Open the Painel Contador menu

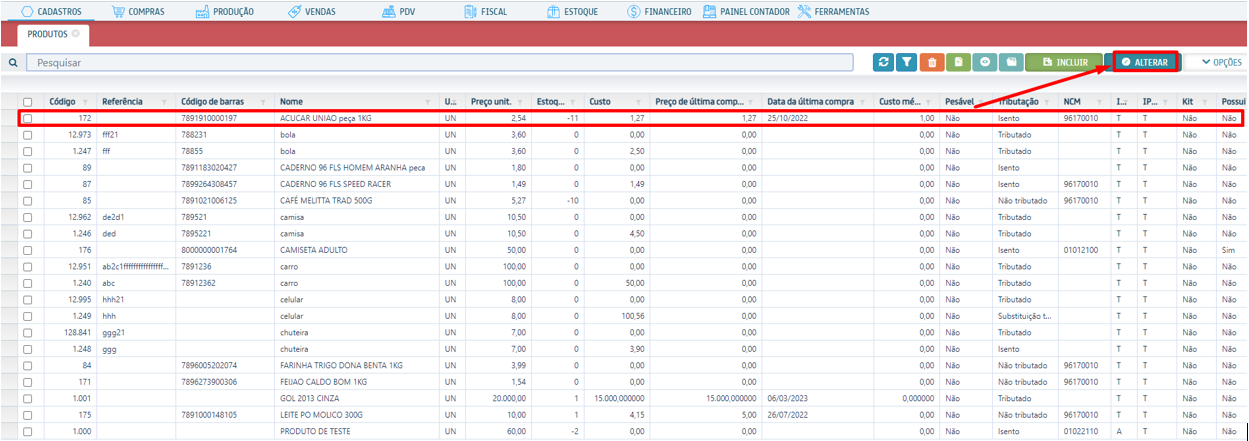tap(746, 12)
